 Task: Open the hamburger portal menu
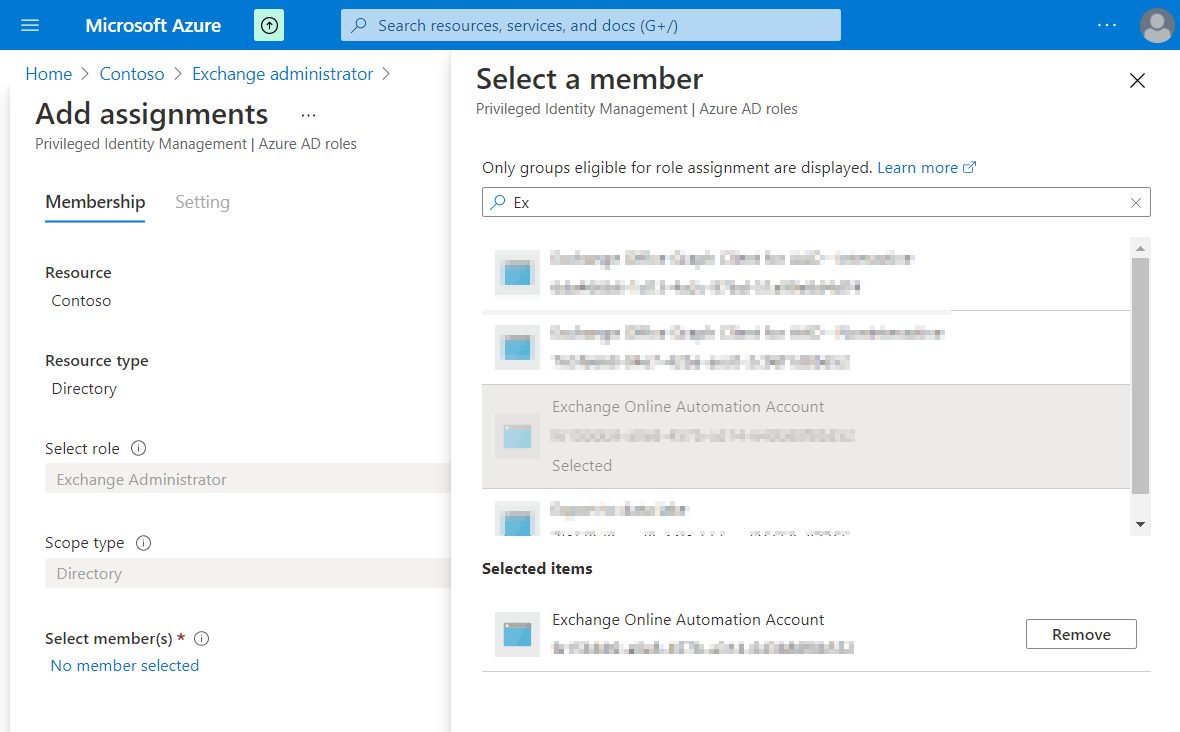tap(30, 26)
